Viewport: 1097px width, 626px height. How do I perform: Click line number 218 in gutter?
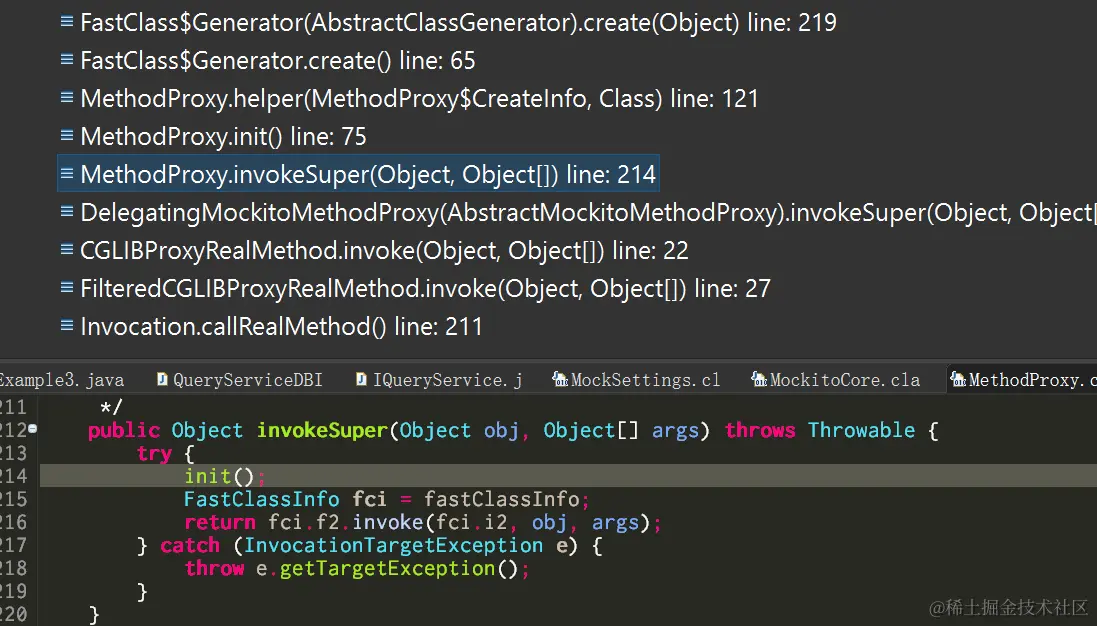click(x=13, y=569)
